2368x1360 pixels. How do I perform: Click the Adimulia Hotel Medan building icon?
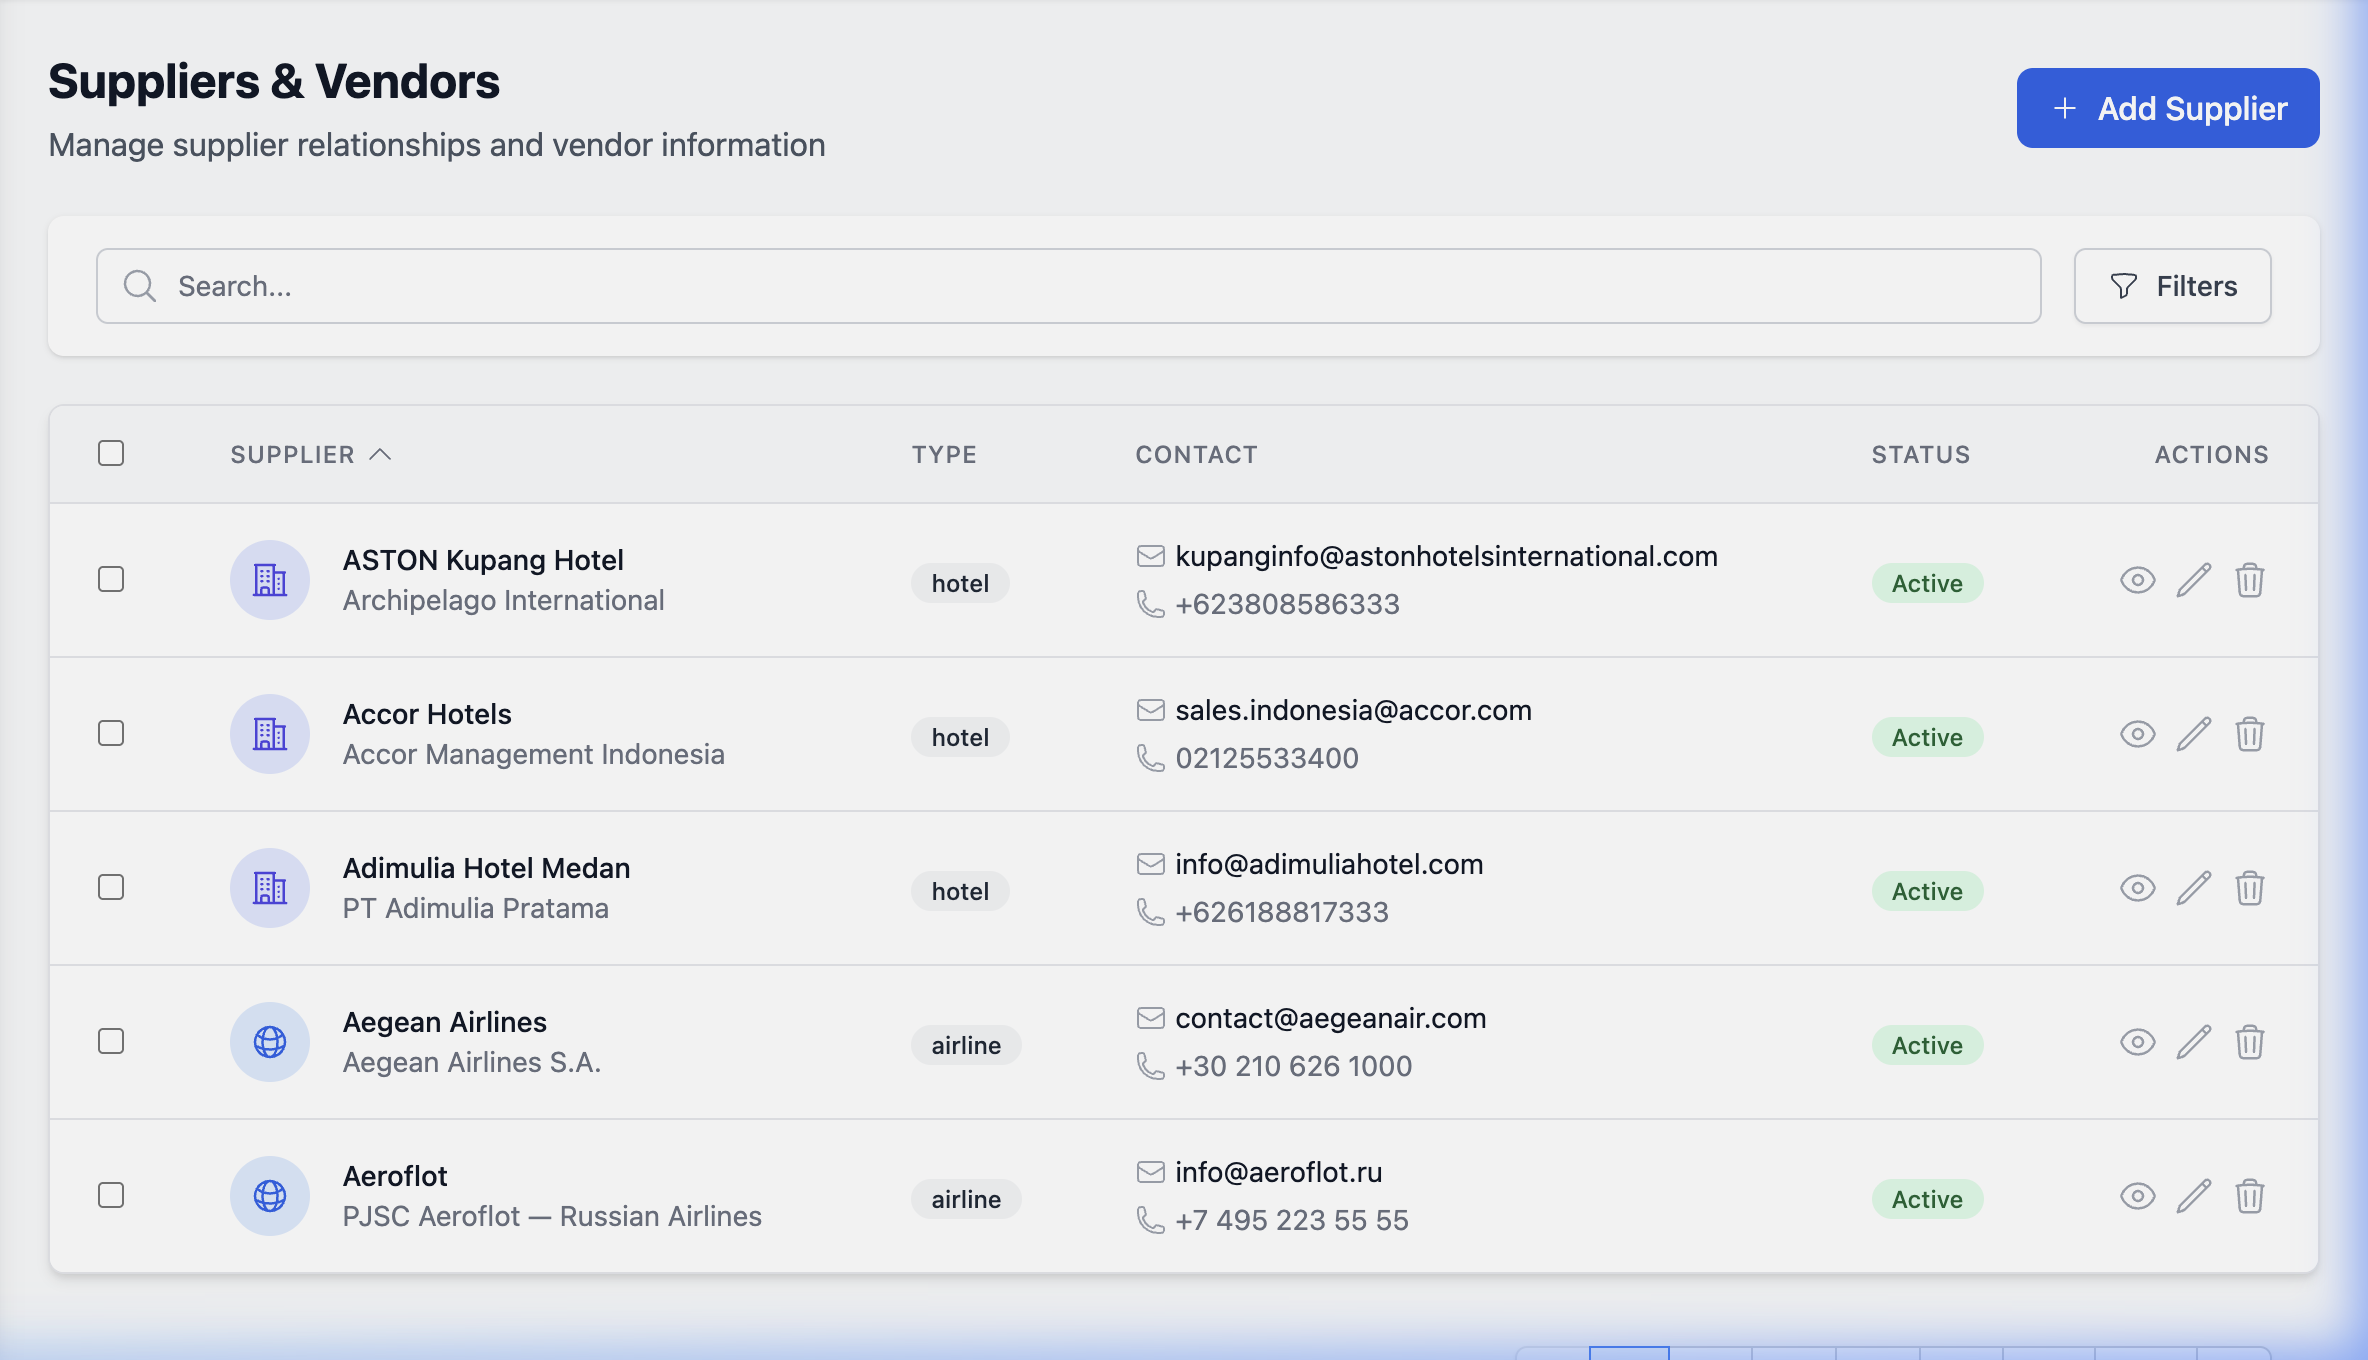[x=270, y=888]
